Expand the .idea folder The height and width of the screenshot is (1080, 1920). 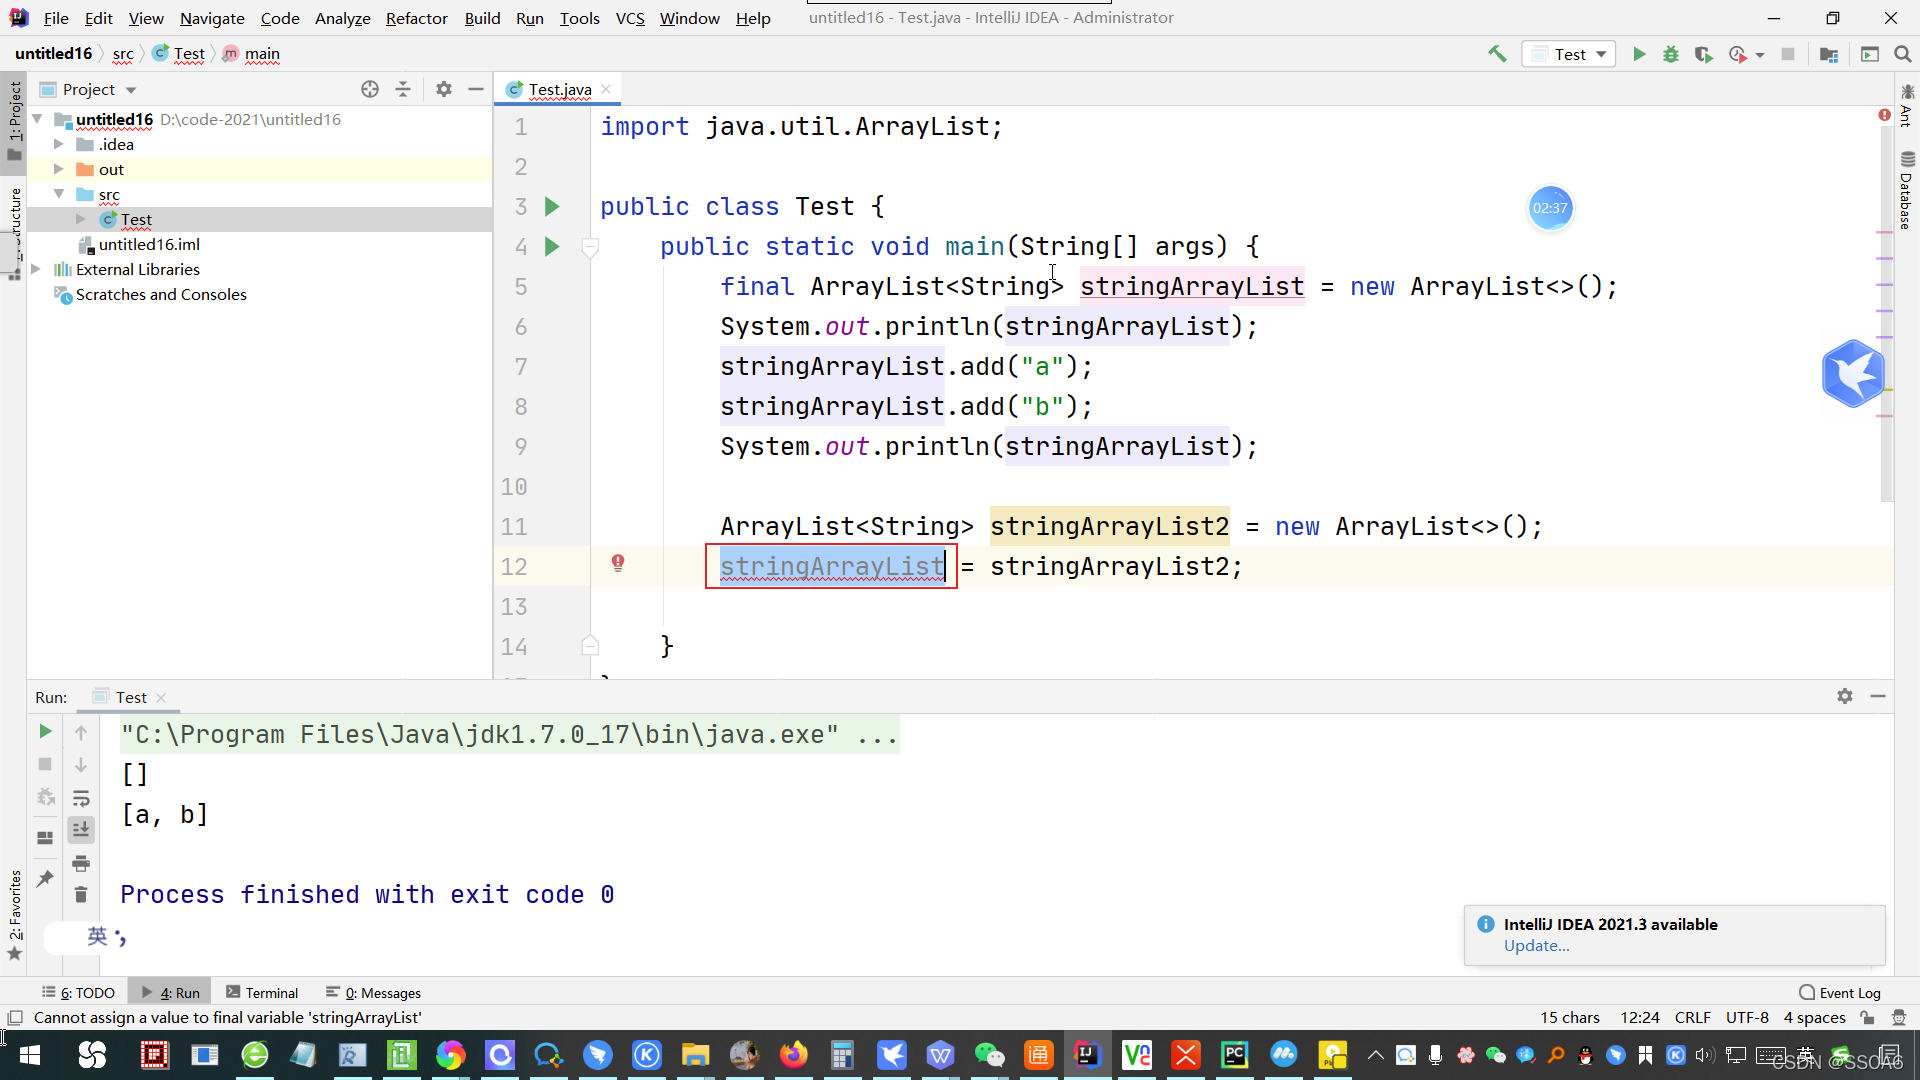tap(59, 145)
